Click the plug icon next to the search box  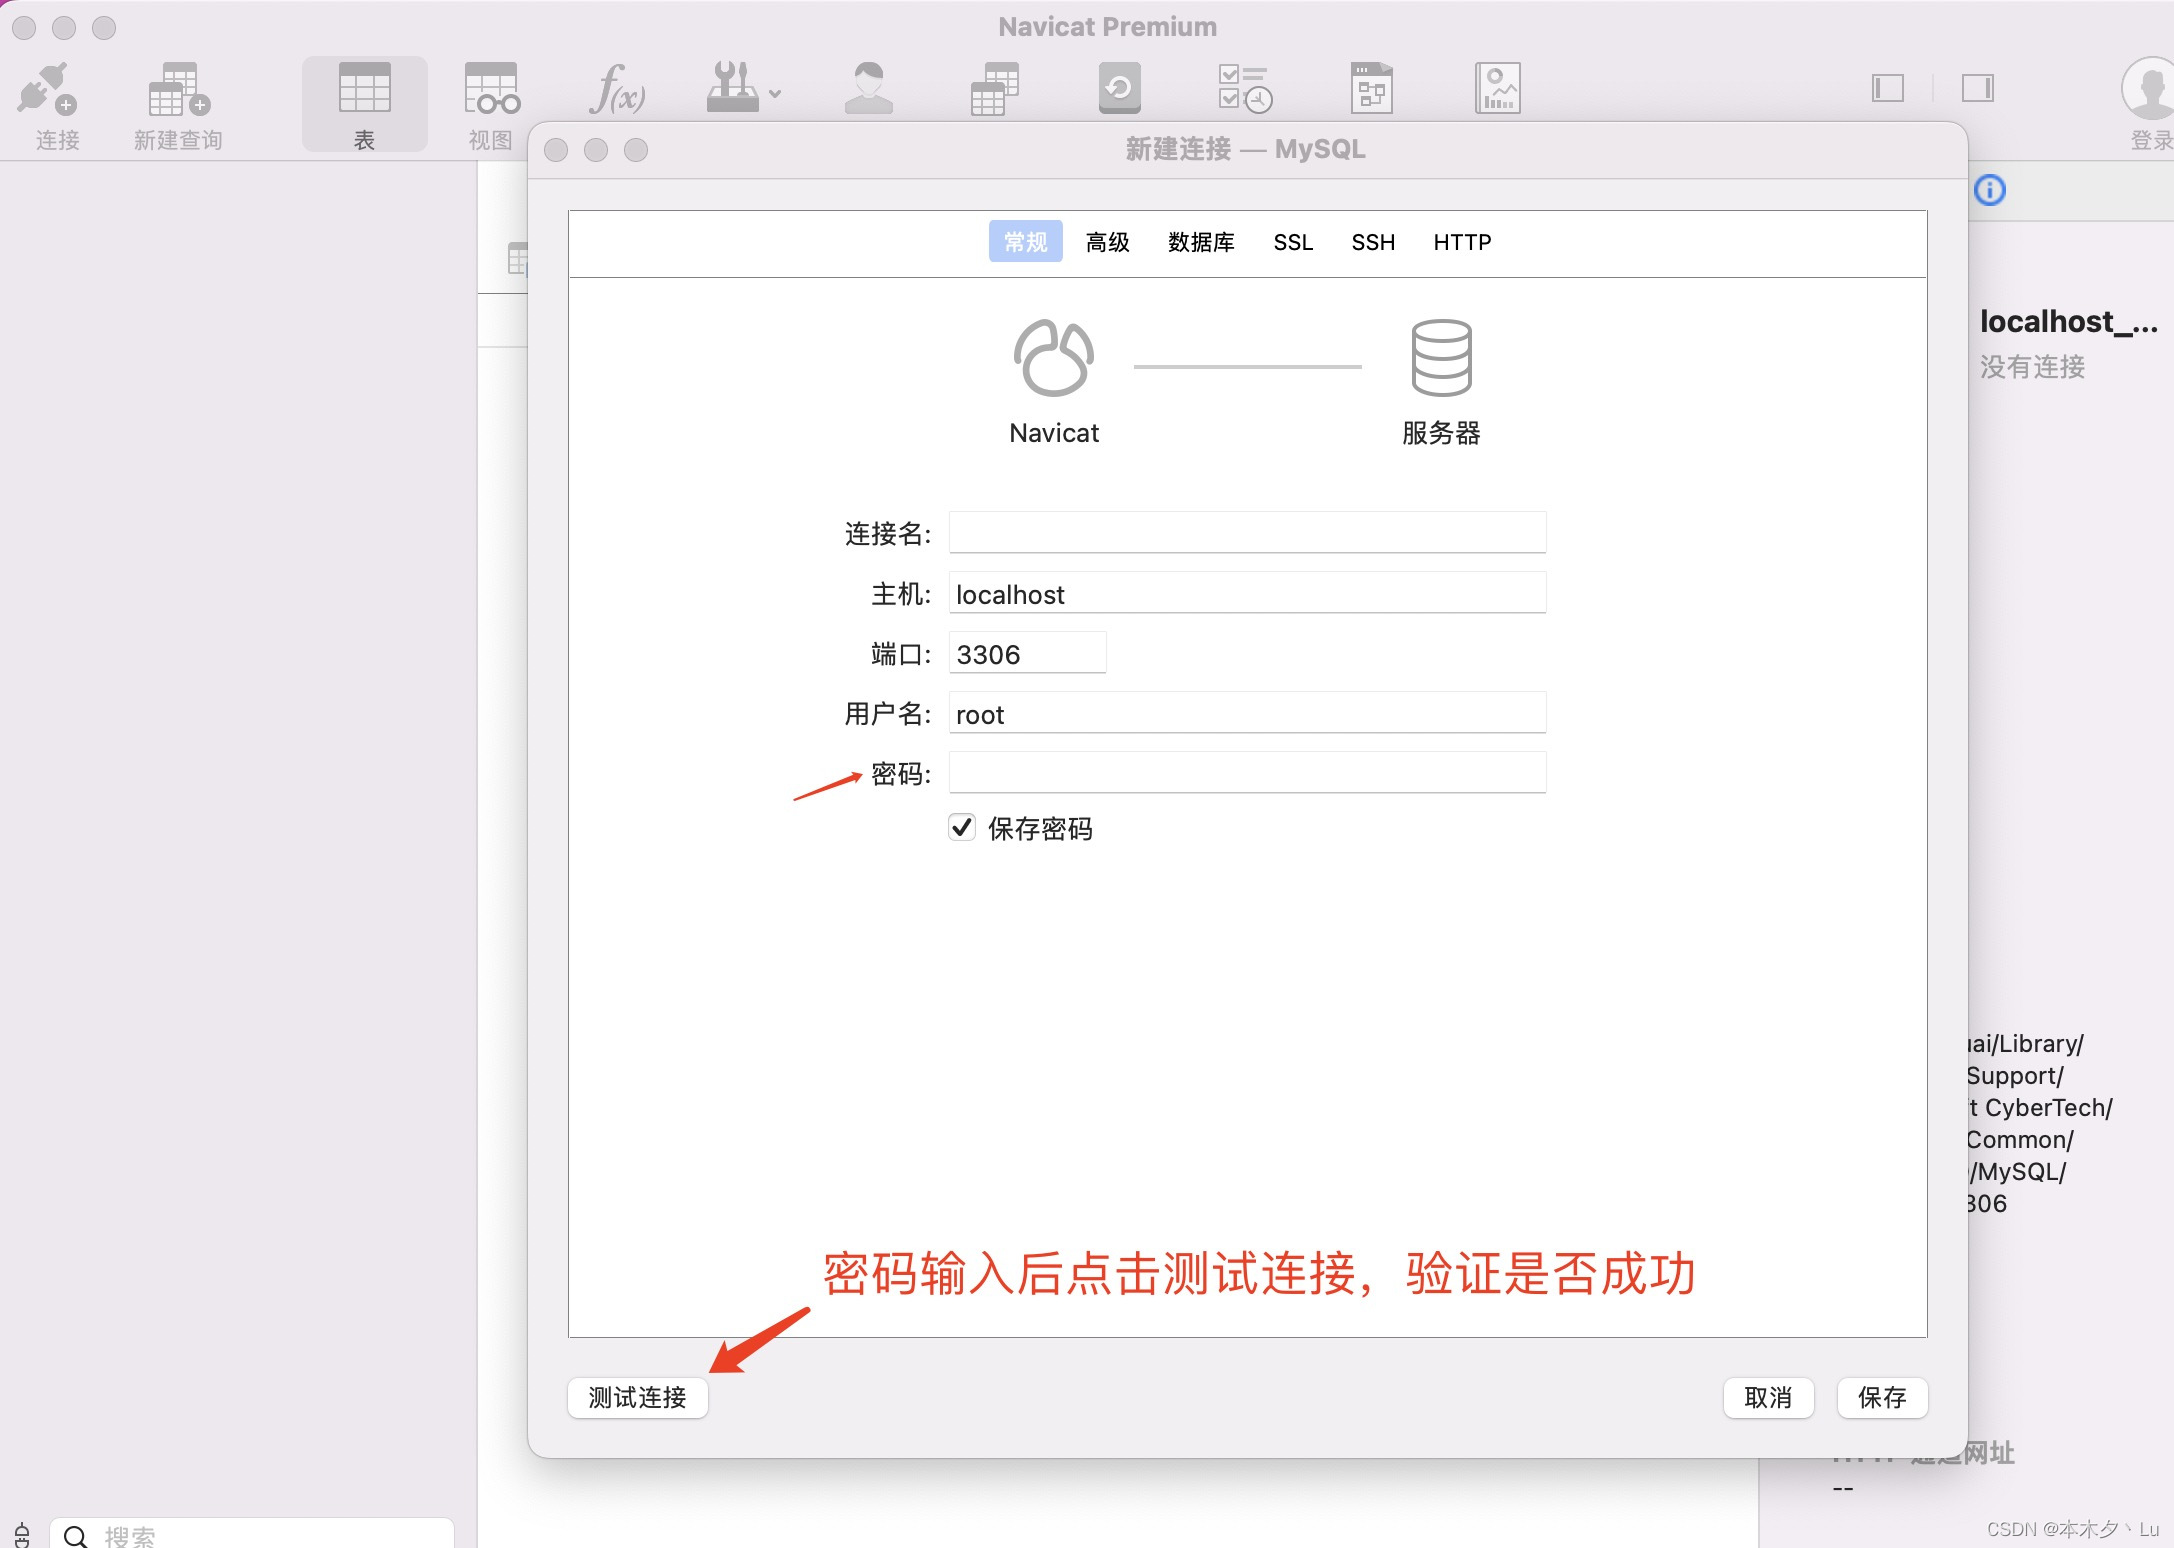tap(22, 1535)
